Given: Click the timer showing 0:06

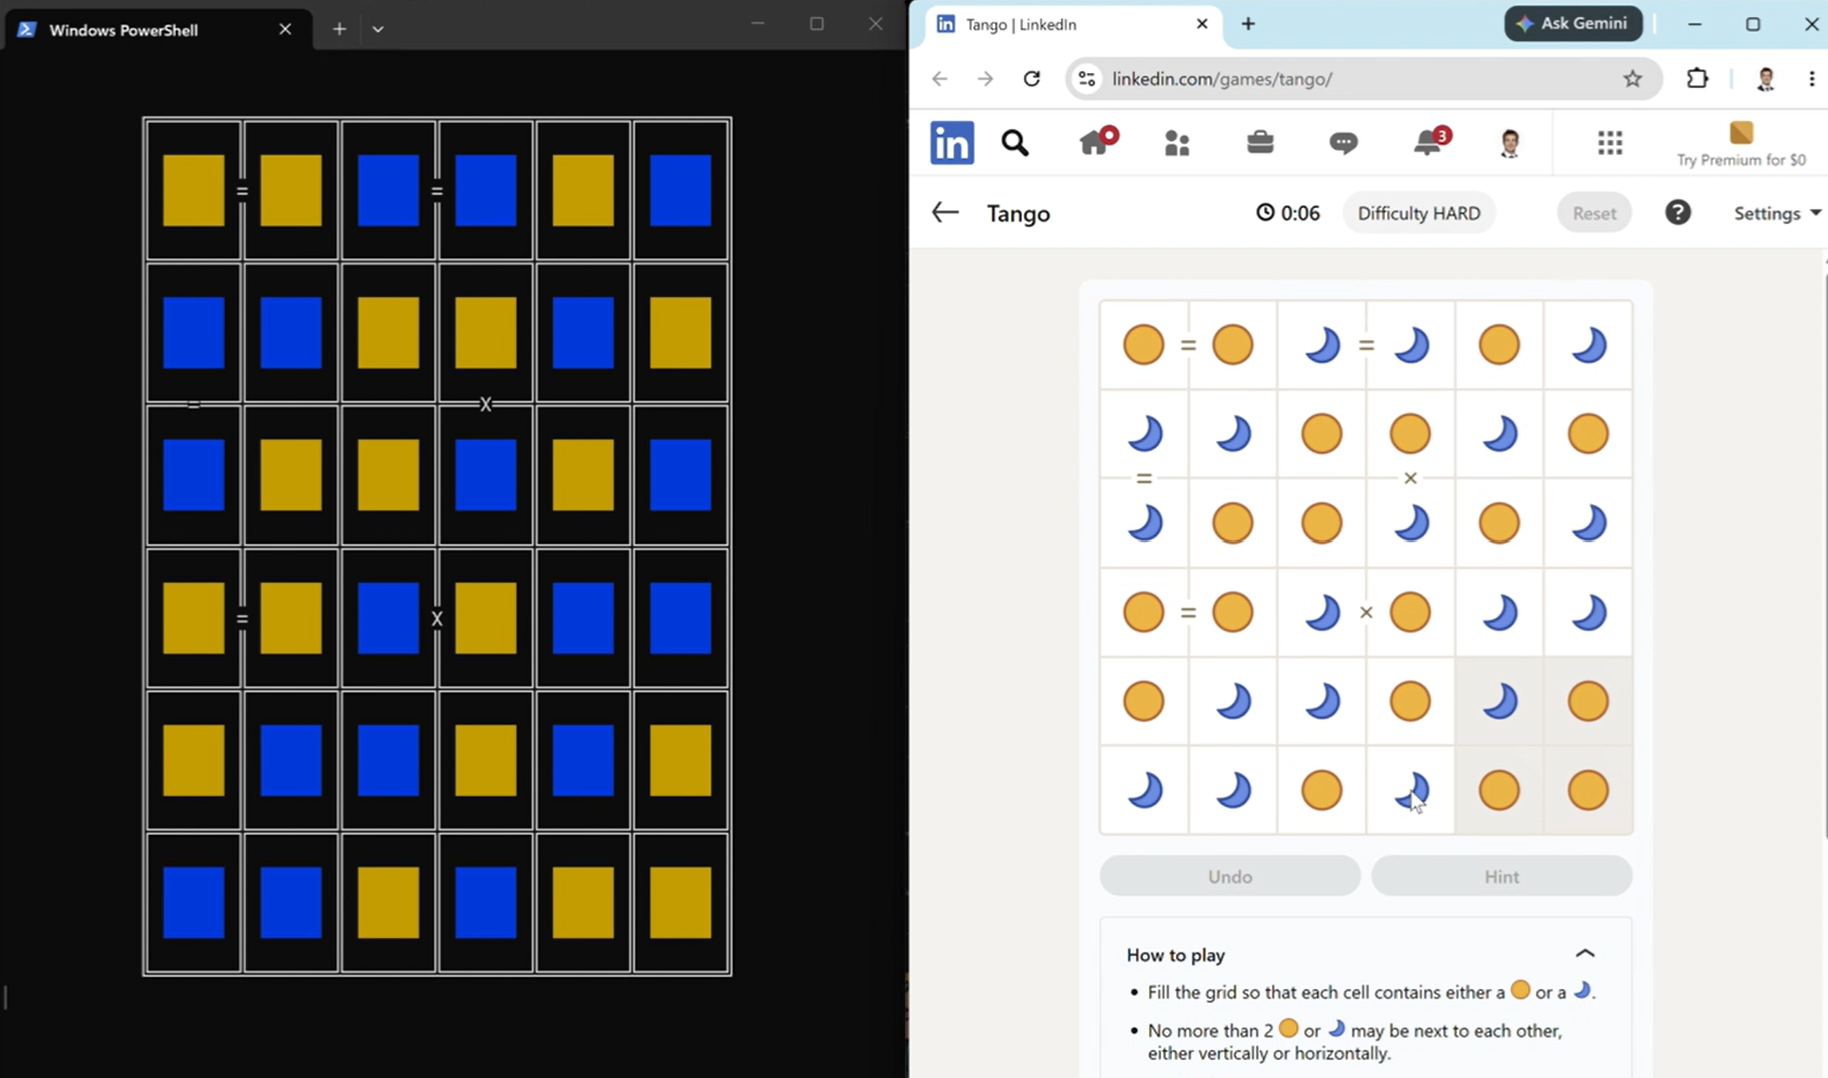Looking at the screenshot, I should tap(1288, 213).
